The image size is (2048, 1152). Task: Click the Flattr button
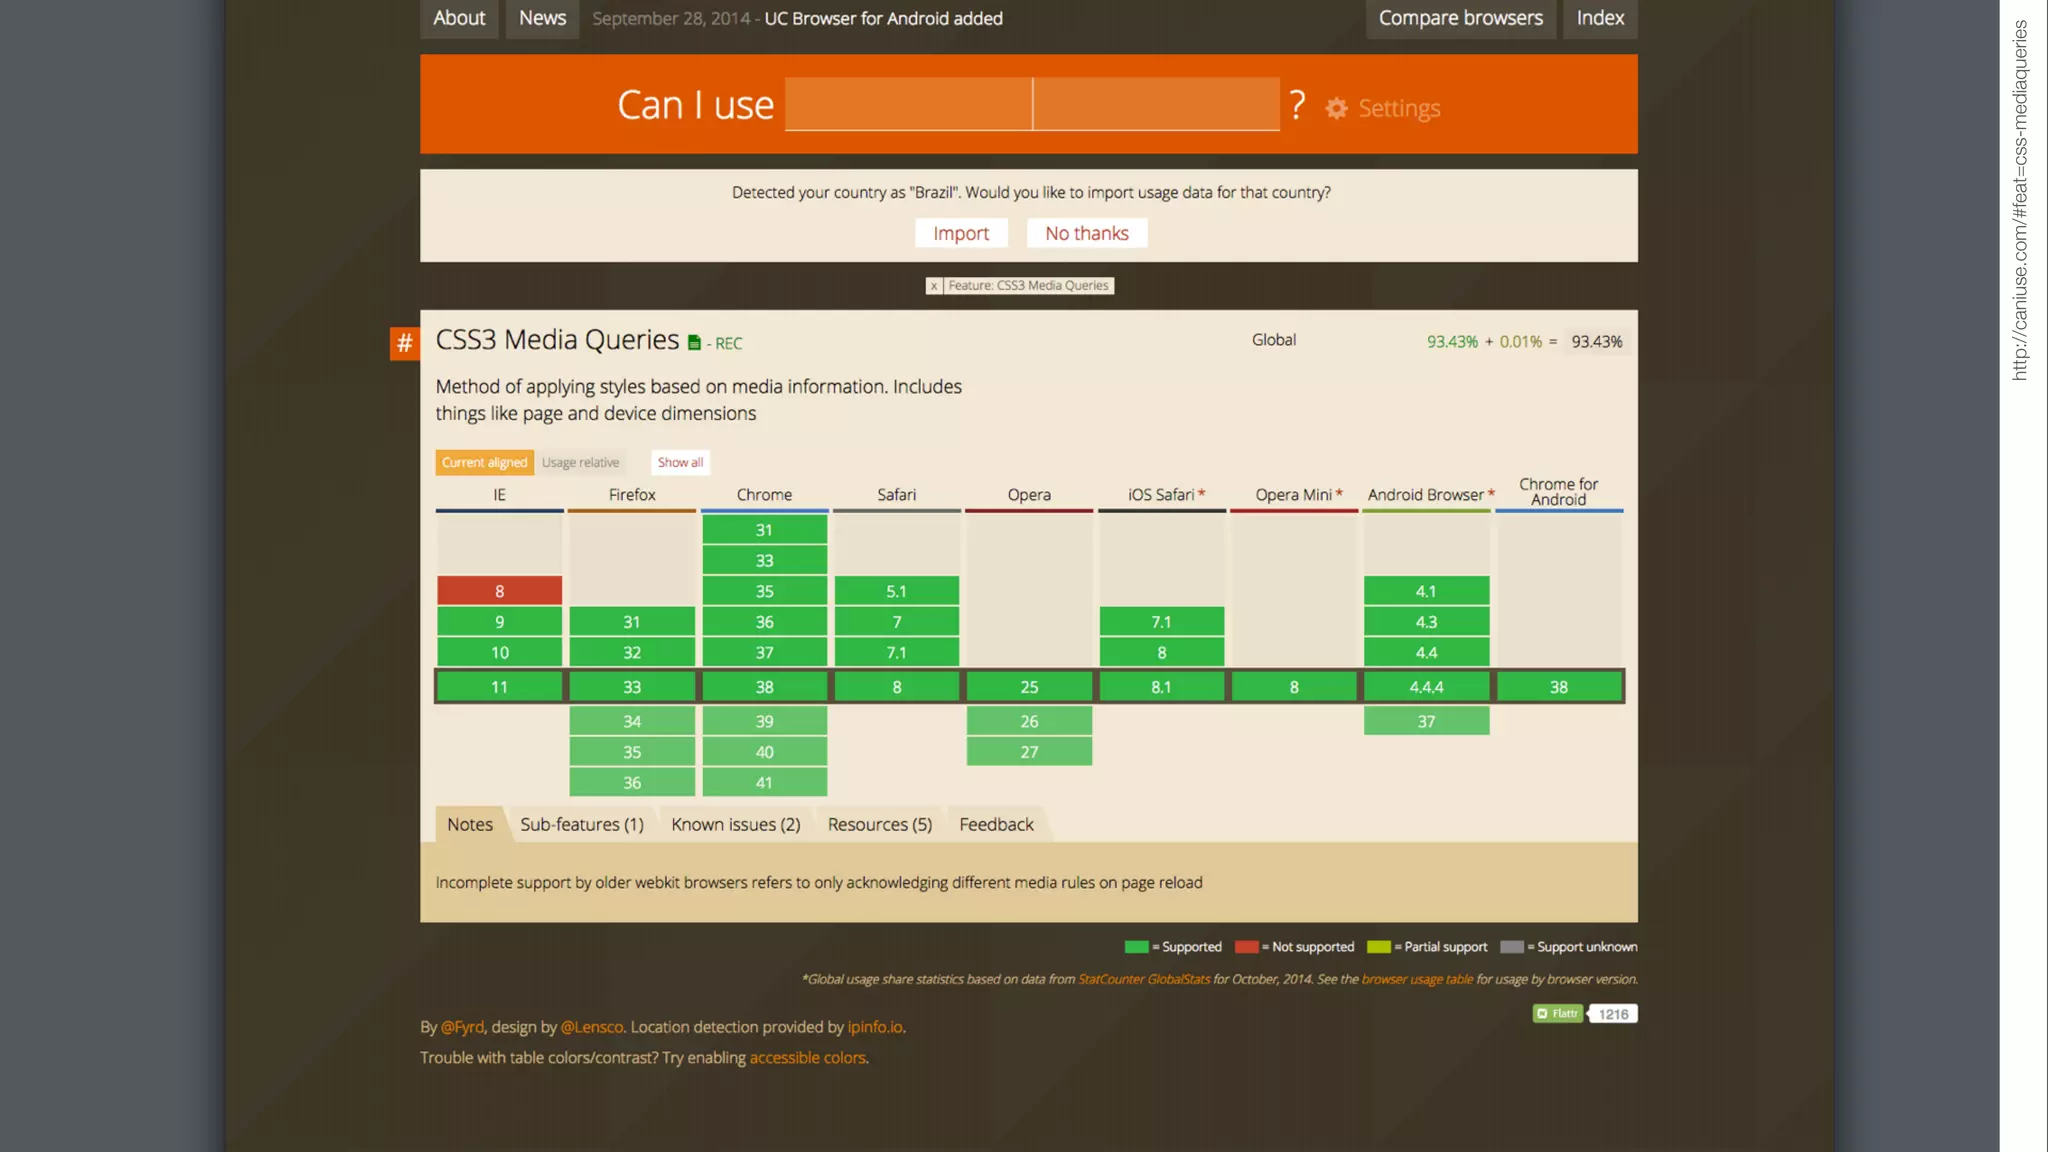(1557, 1014)
